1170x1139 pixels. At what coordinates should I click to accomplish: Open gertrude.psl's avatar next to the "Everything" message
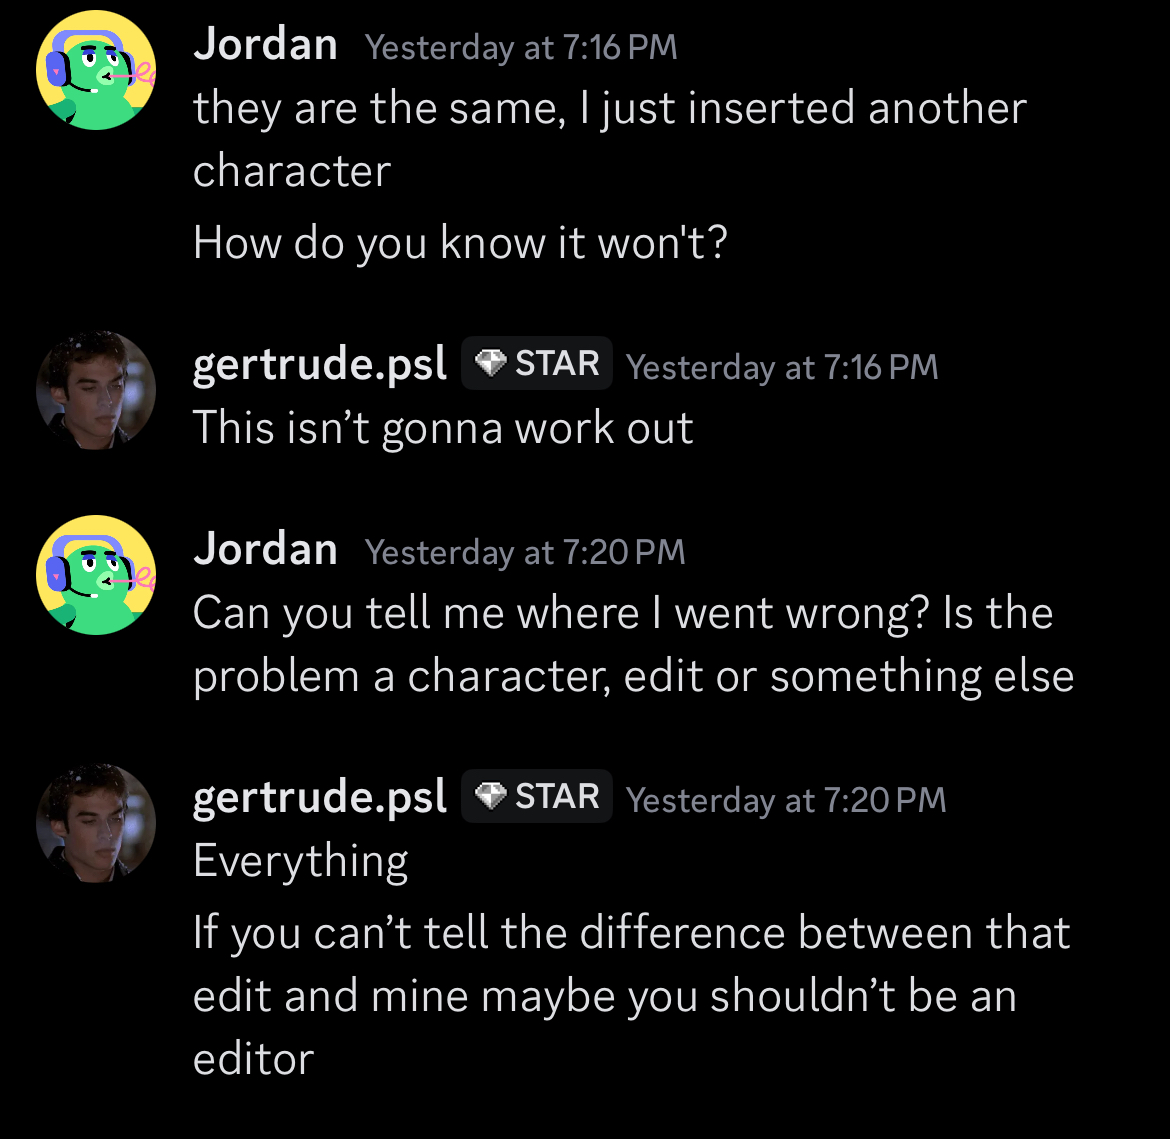[x=95, y=823]
